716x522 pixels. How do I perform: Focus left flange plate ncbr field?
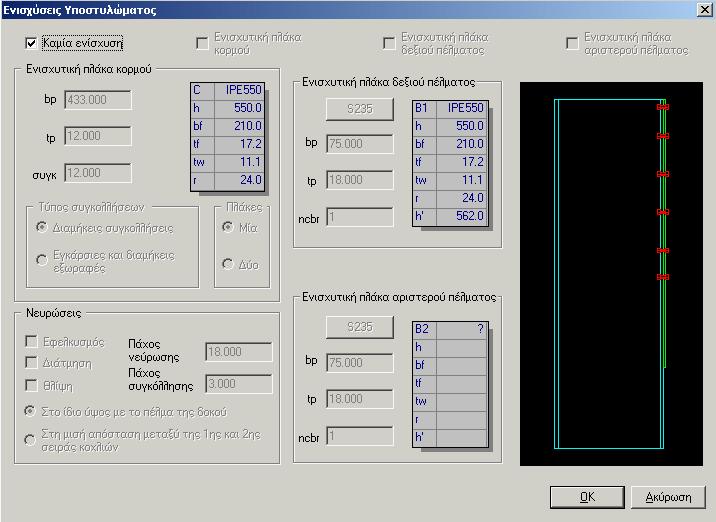360,436
